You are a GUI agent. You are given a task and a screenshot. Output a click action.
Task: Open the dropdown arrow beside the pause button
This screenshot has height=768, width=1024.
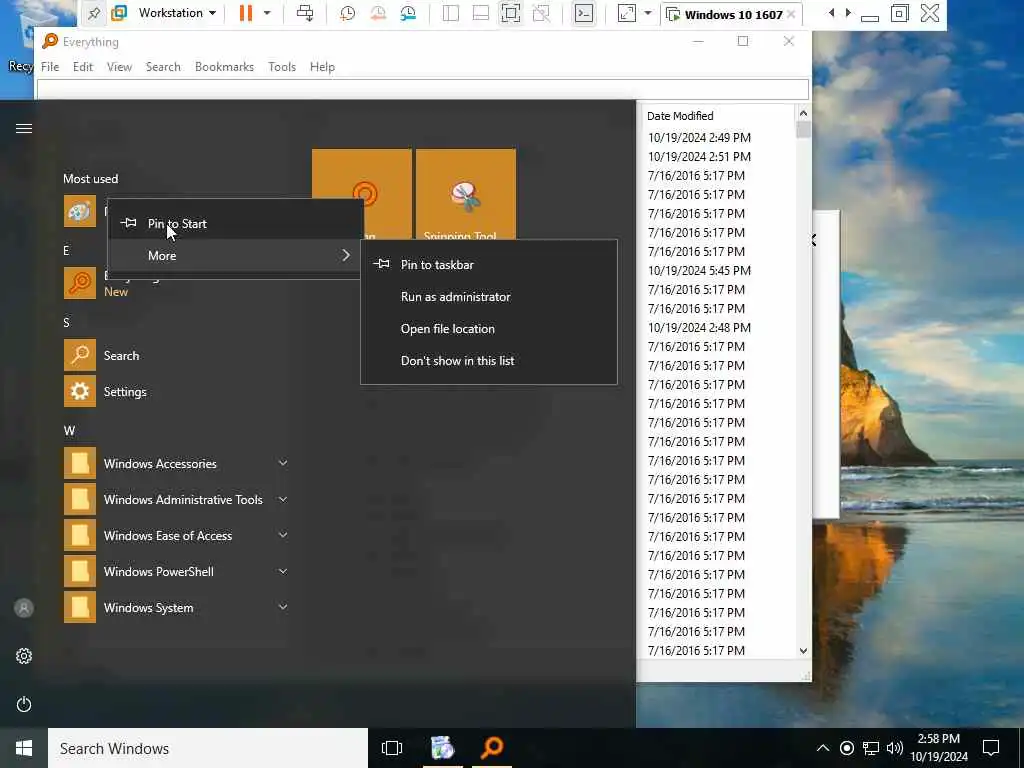point(266,13)
